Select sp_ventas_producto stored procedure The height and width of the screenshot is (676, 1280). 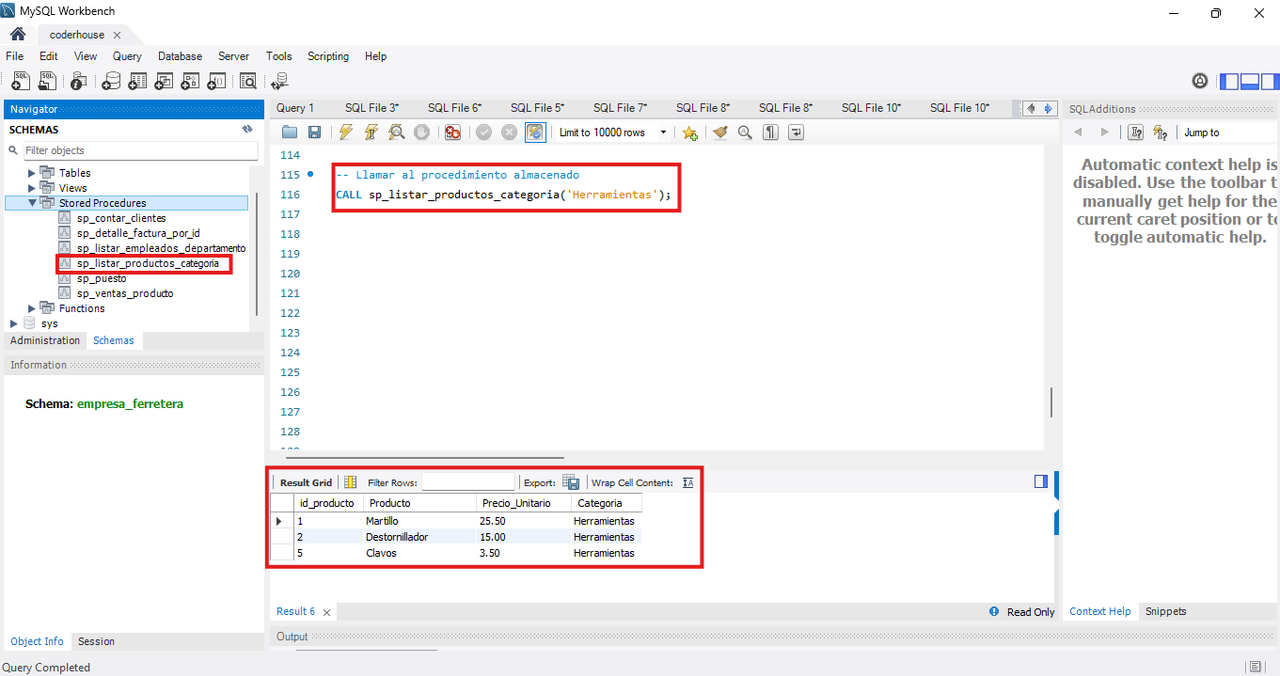[x=124, y=293]
